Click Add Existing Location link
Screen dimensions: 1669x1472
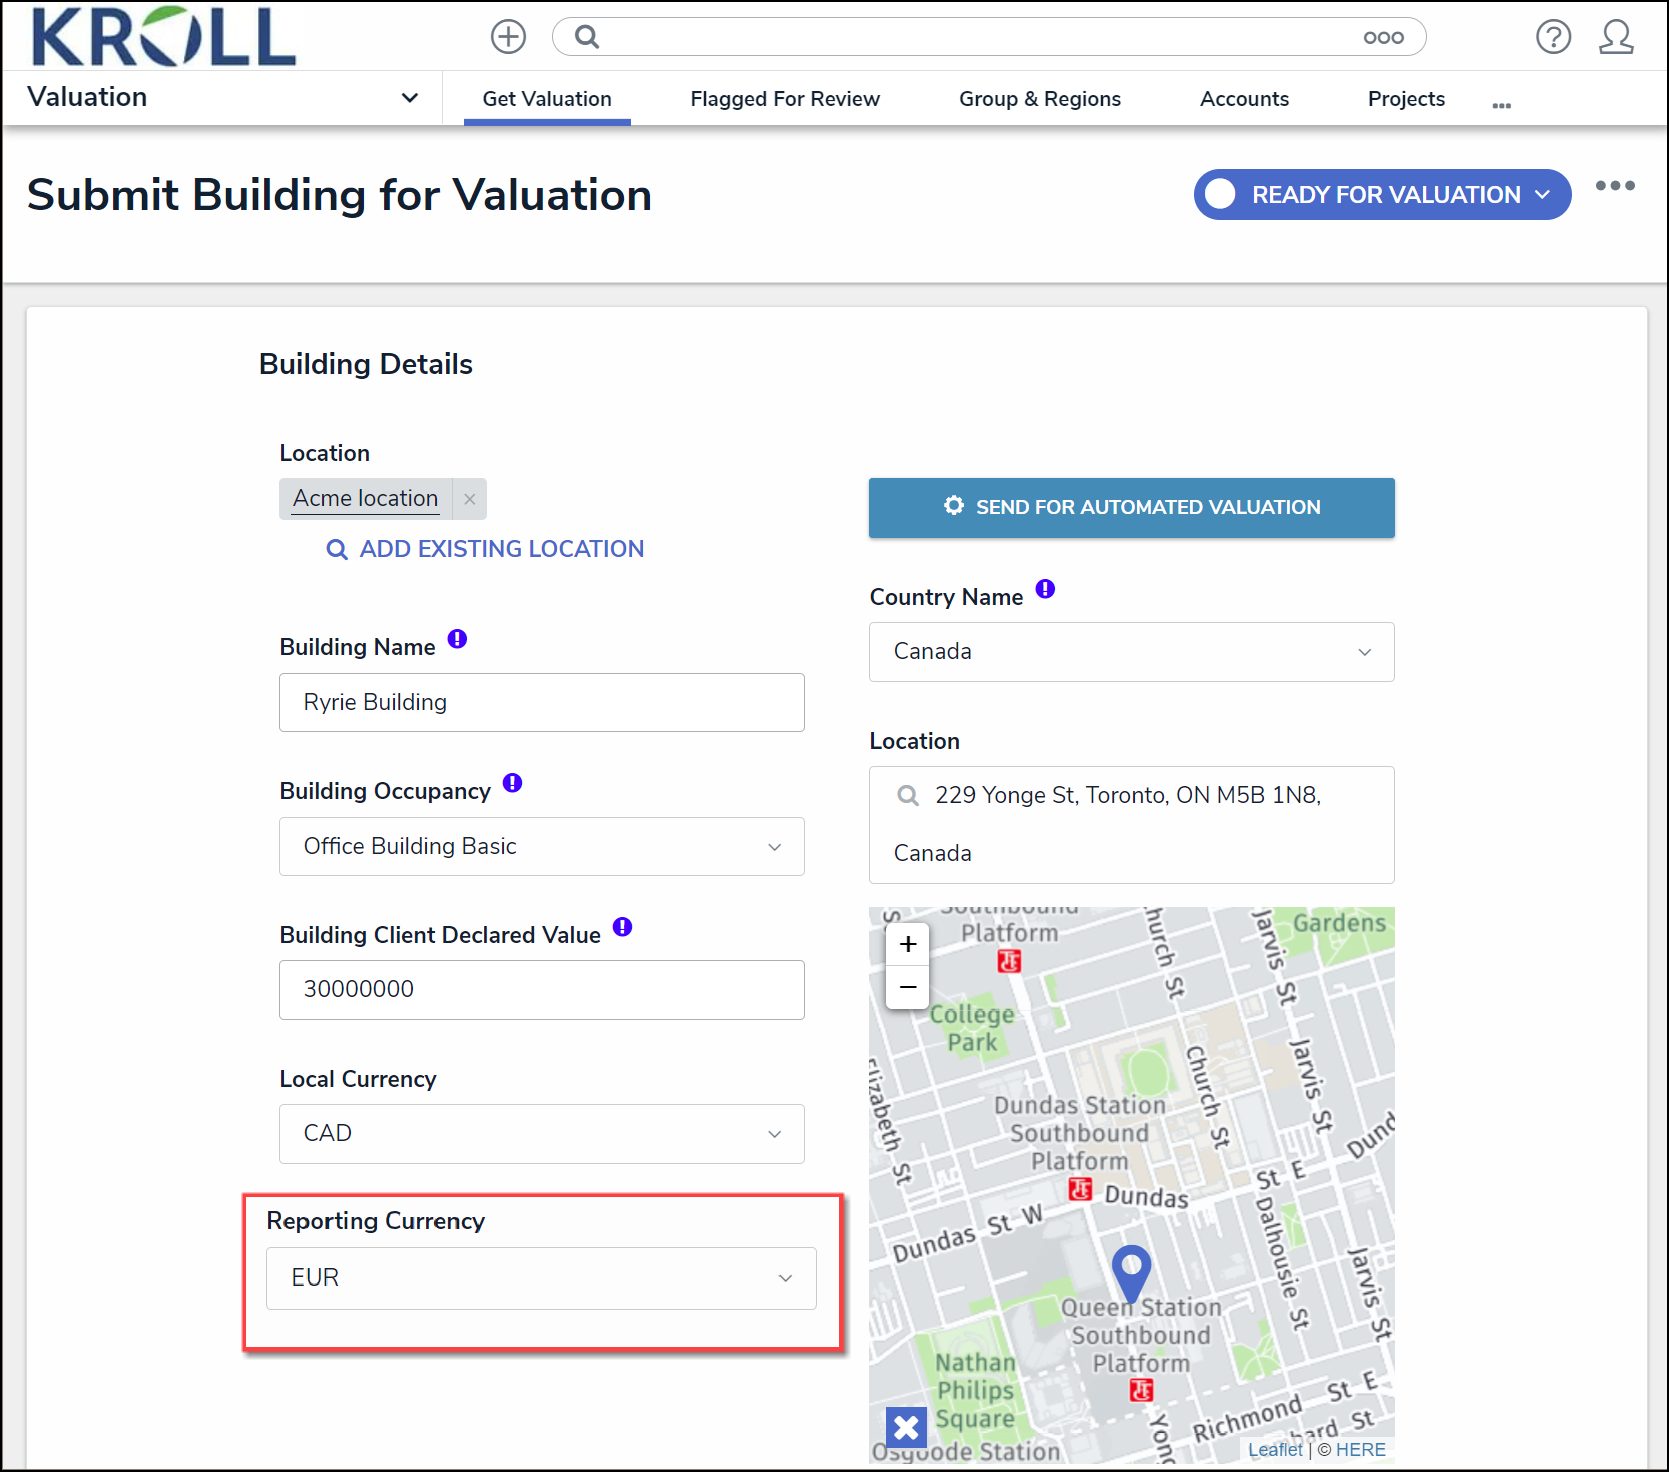point(486,549)
